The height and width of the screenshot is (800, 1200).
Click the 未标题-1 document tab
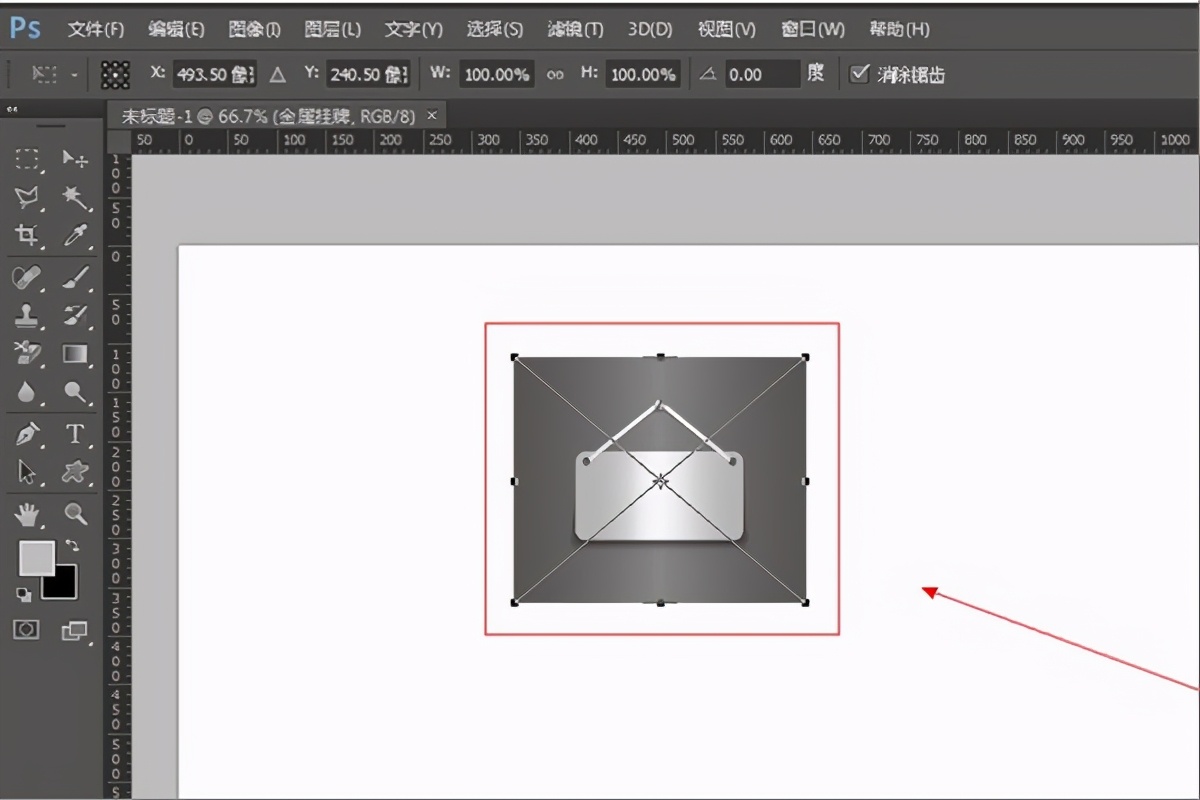268,116
